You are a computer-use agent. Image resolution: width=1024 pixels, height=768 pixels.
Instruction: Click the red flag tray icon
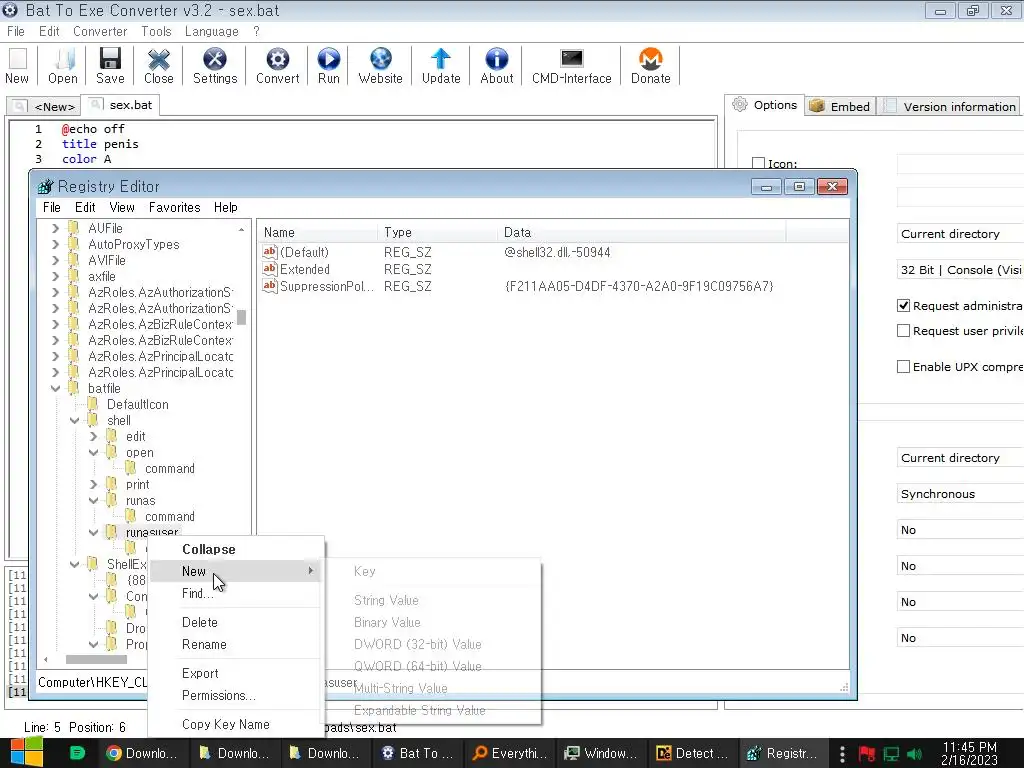867,754
